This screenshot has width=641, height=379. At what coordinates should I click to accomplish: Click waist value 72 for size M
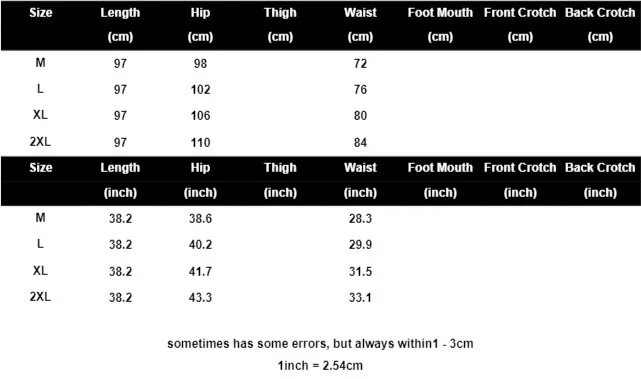coord(360,63)
